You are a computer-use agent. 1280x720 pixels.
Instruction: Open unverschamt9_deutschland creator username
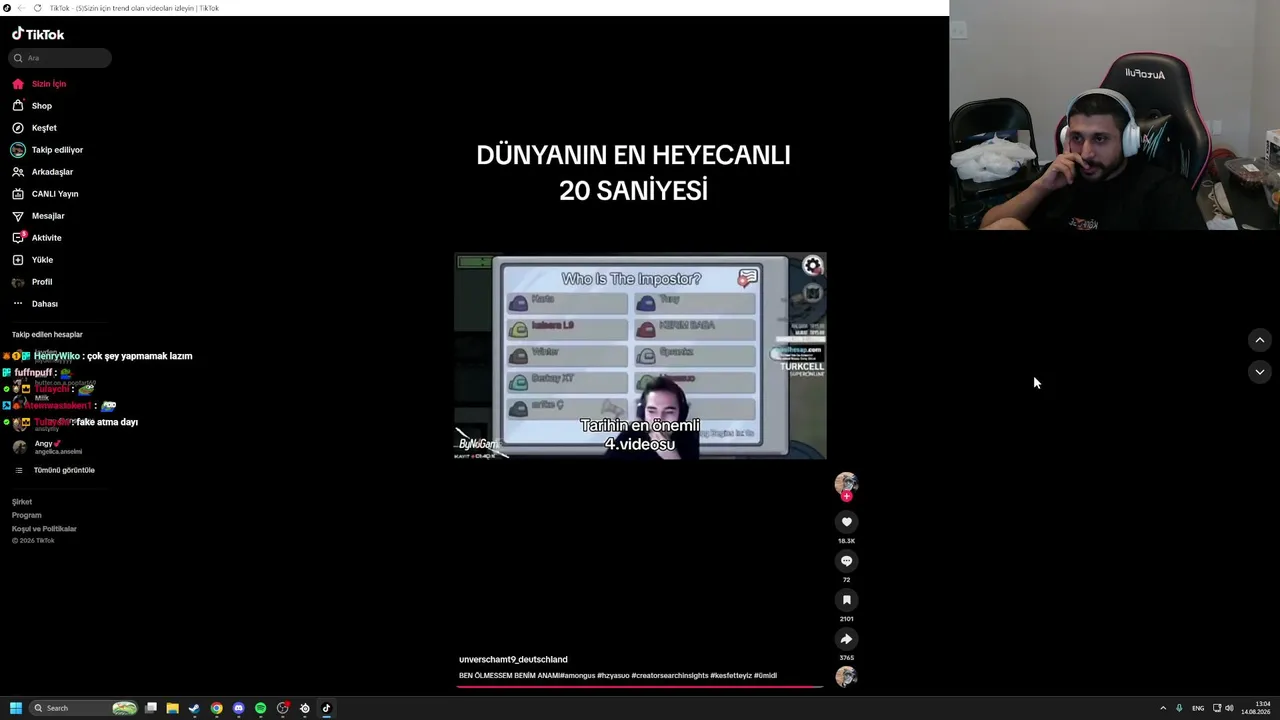pos(513,660)
